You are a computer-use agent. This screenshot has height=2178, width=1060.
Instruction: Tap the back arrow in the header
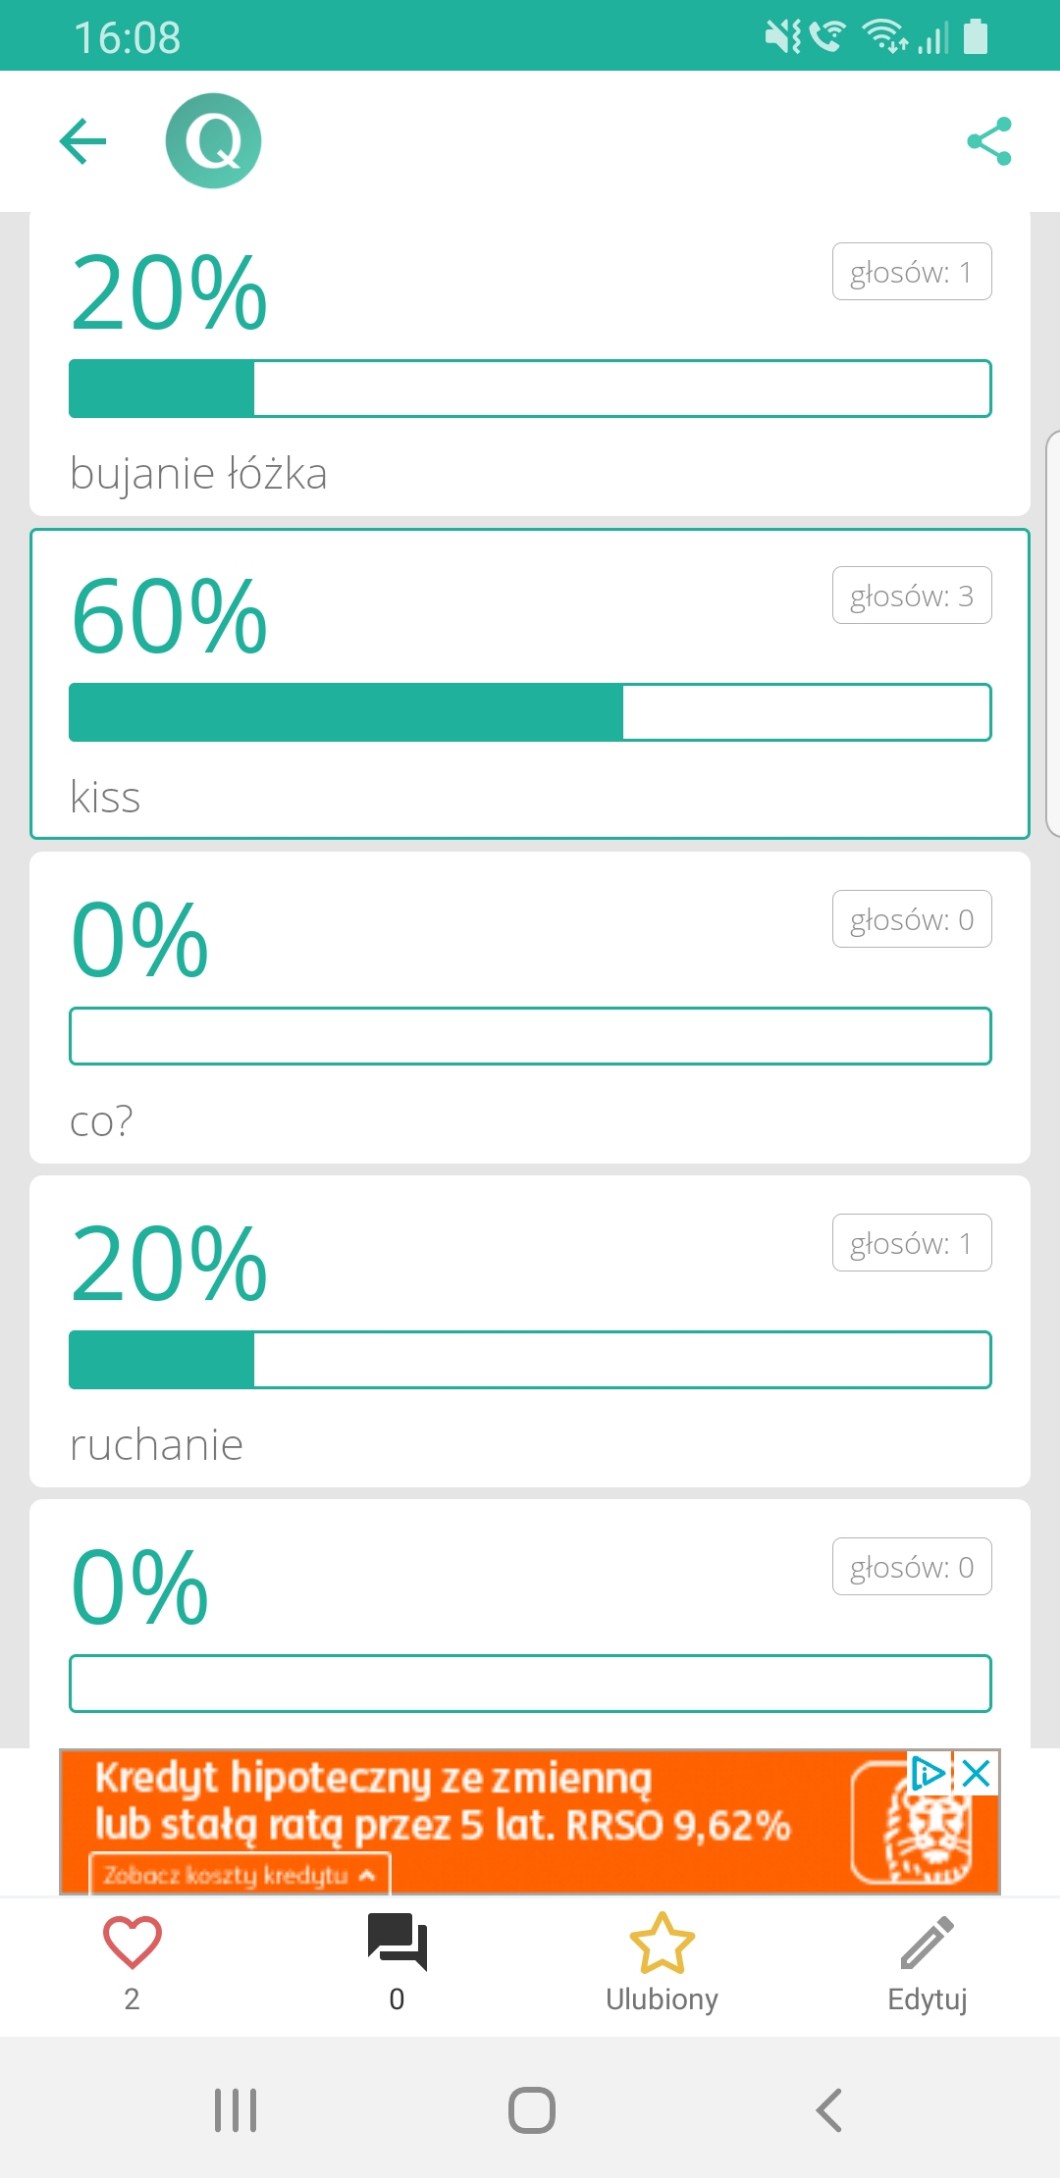point(83,141)
